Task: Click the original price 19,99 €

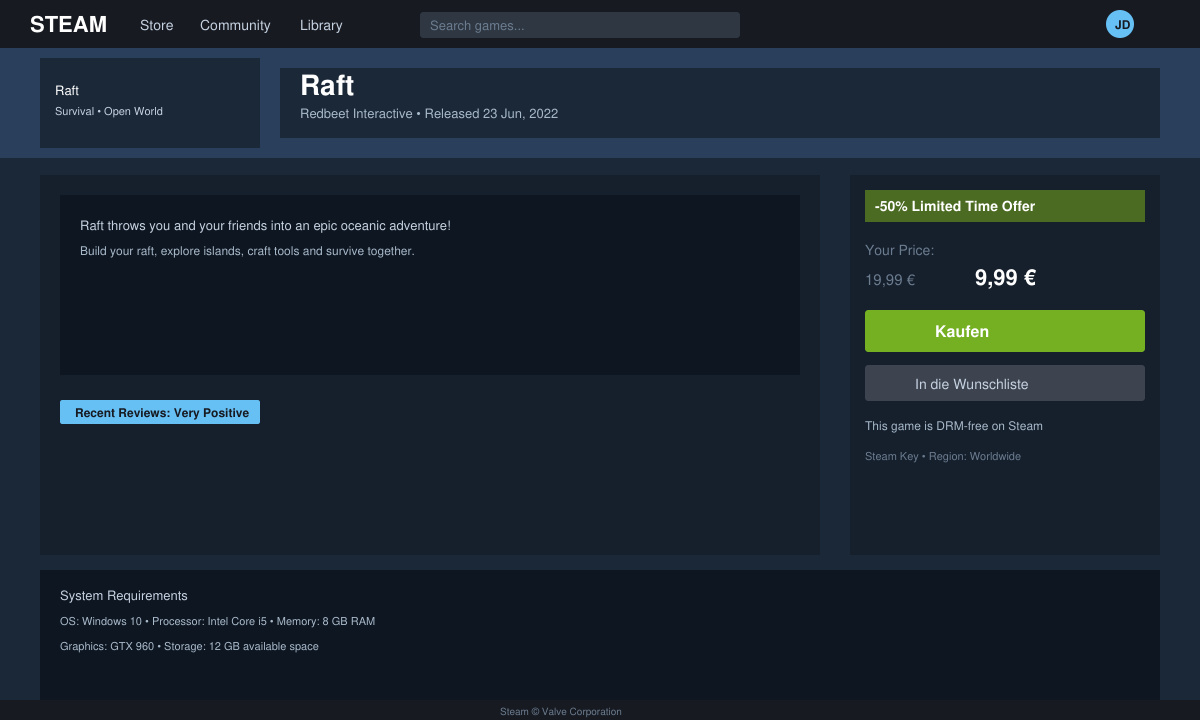Action: point(890,280)
